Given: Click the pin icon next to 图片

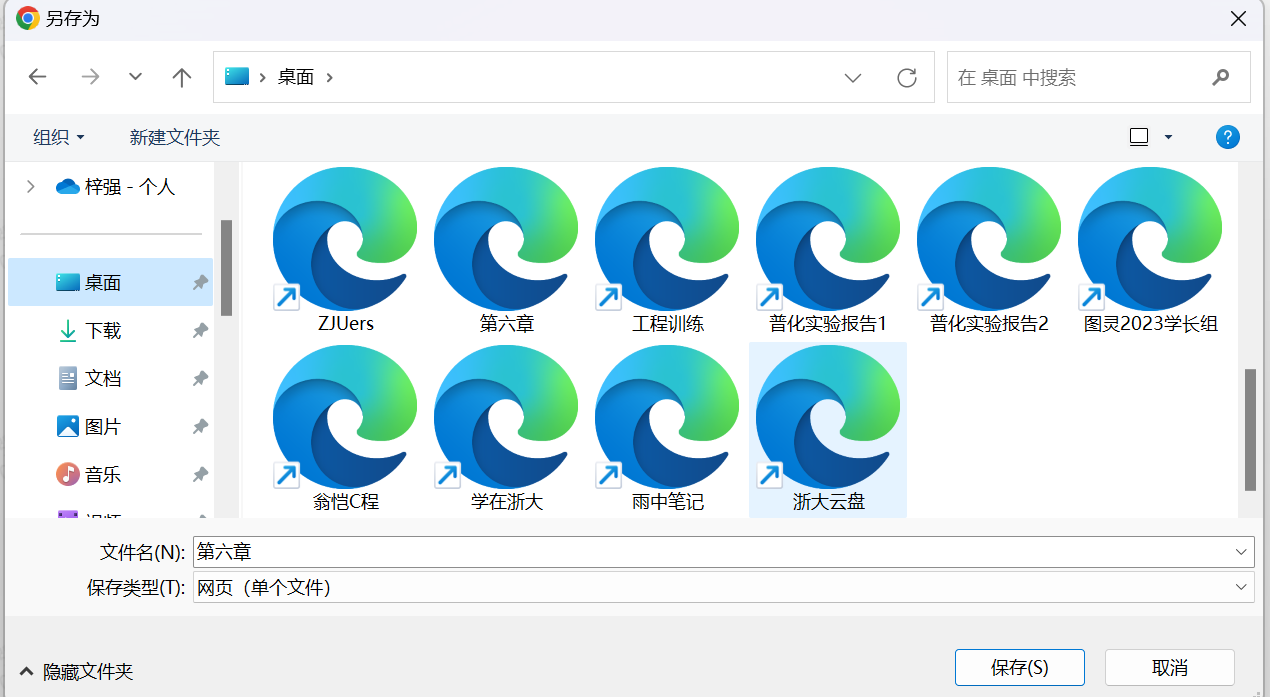Looking at the screenshot, I should (200, 426).
